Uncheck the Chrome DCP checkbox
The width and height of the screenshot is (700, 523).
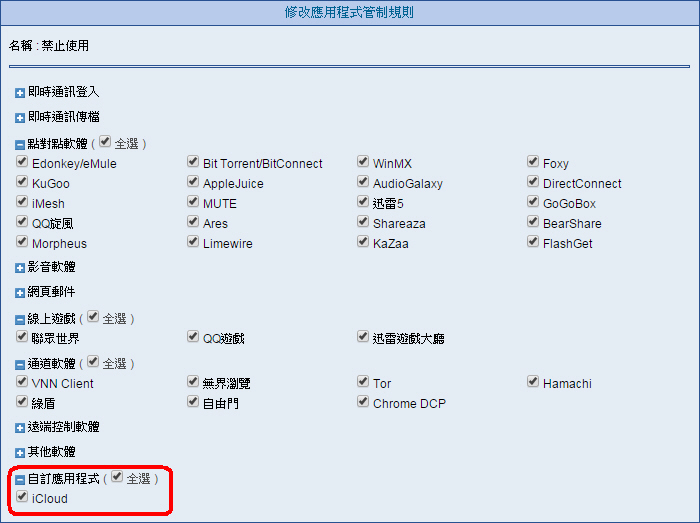[x=363, y=401]
